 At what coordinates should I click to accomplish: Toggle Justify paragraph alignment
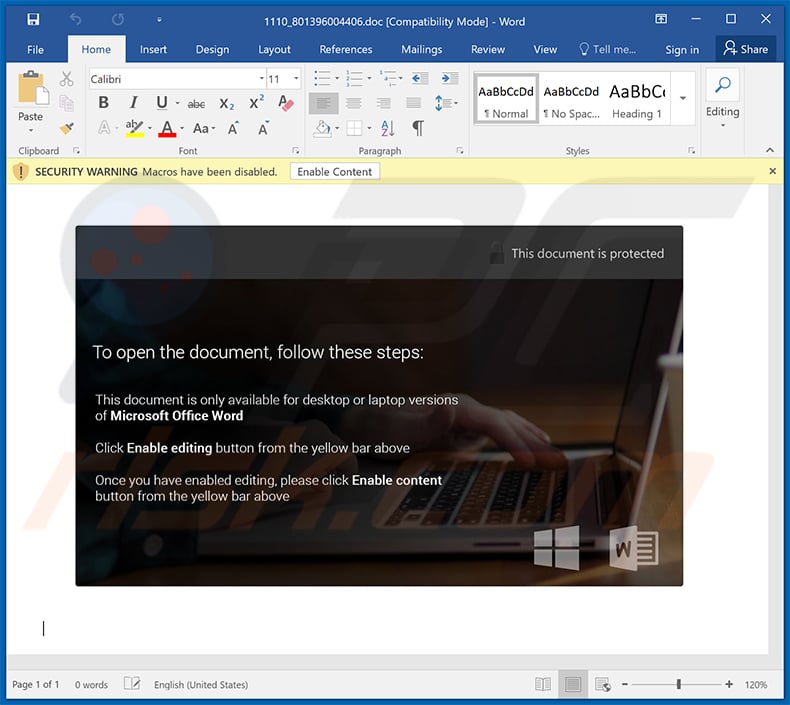click(413, 103)
